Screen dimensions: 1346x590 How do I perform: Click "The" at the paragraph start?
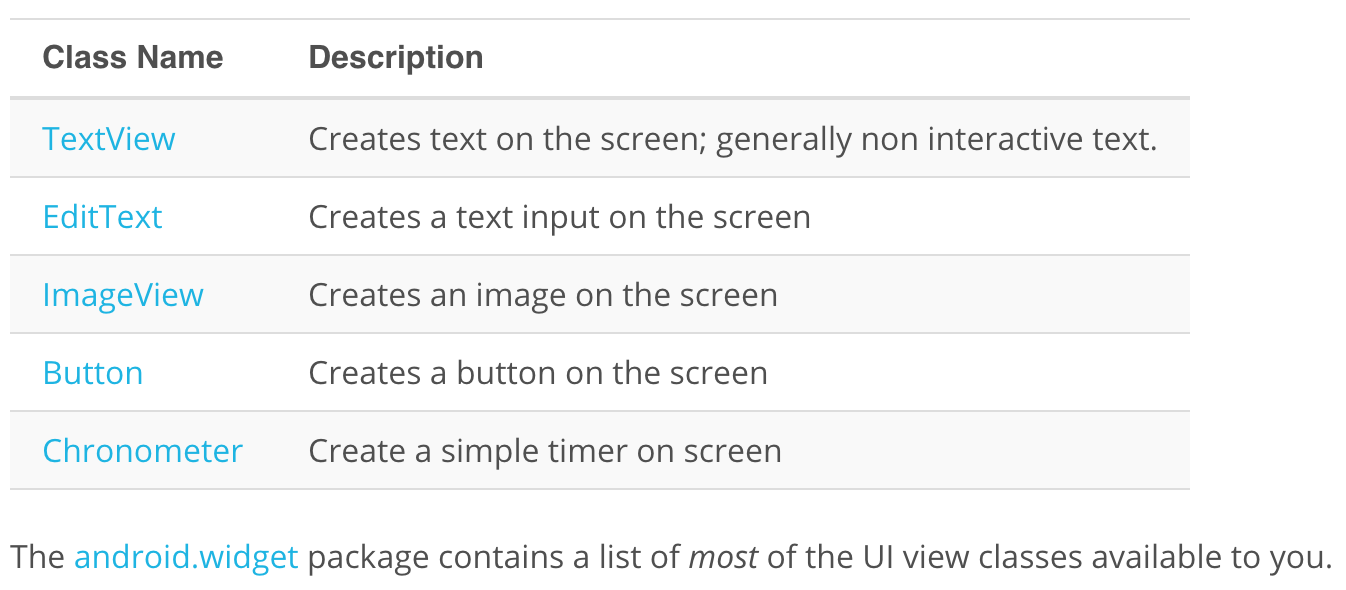38,557
